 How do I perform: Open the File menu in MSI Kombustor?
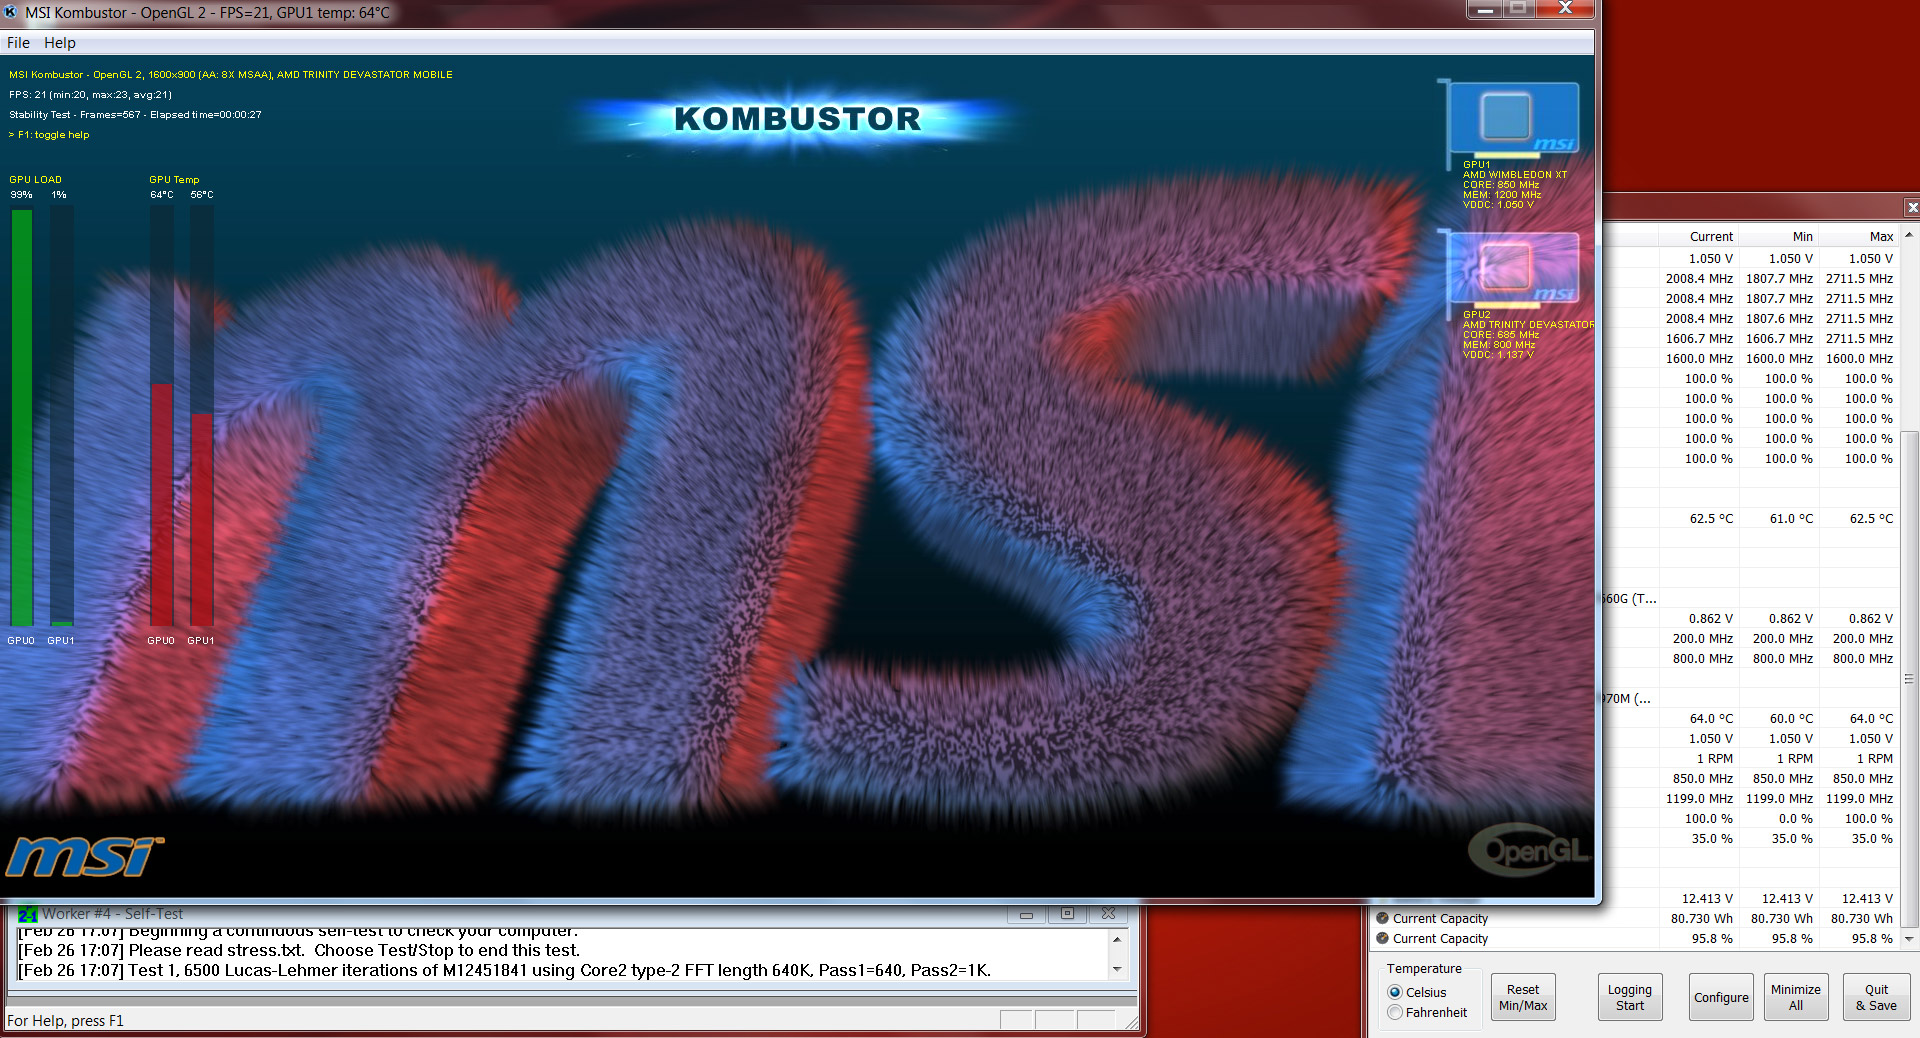(x=18, y=43)
